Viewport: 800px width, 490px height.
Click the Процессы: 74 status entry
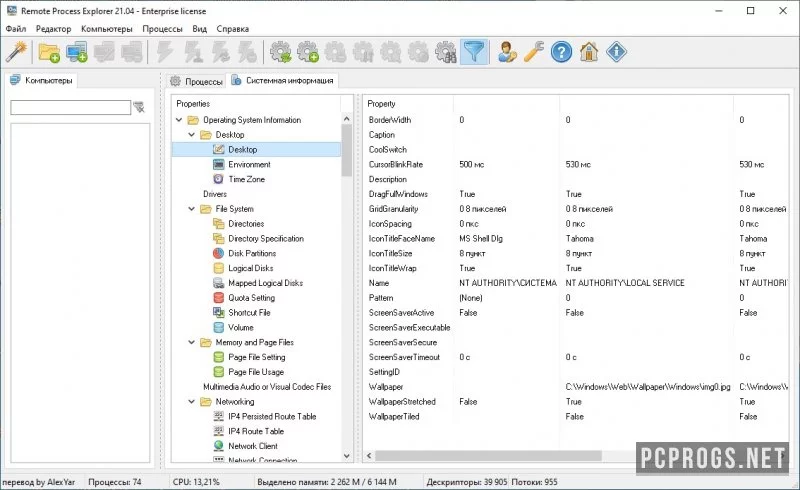point(115,481)
